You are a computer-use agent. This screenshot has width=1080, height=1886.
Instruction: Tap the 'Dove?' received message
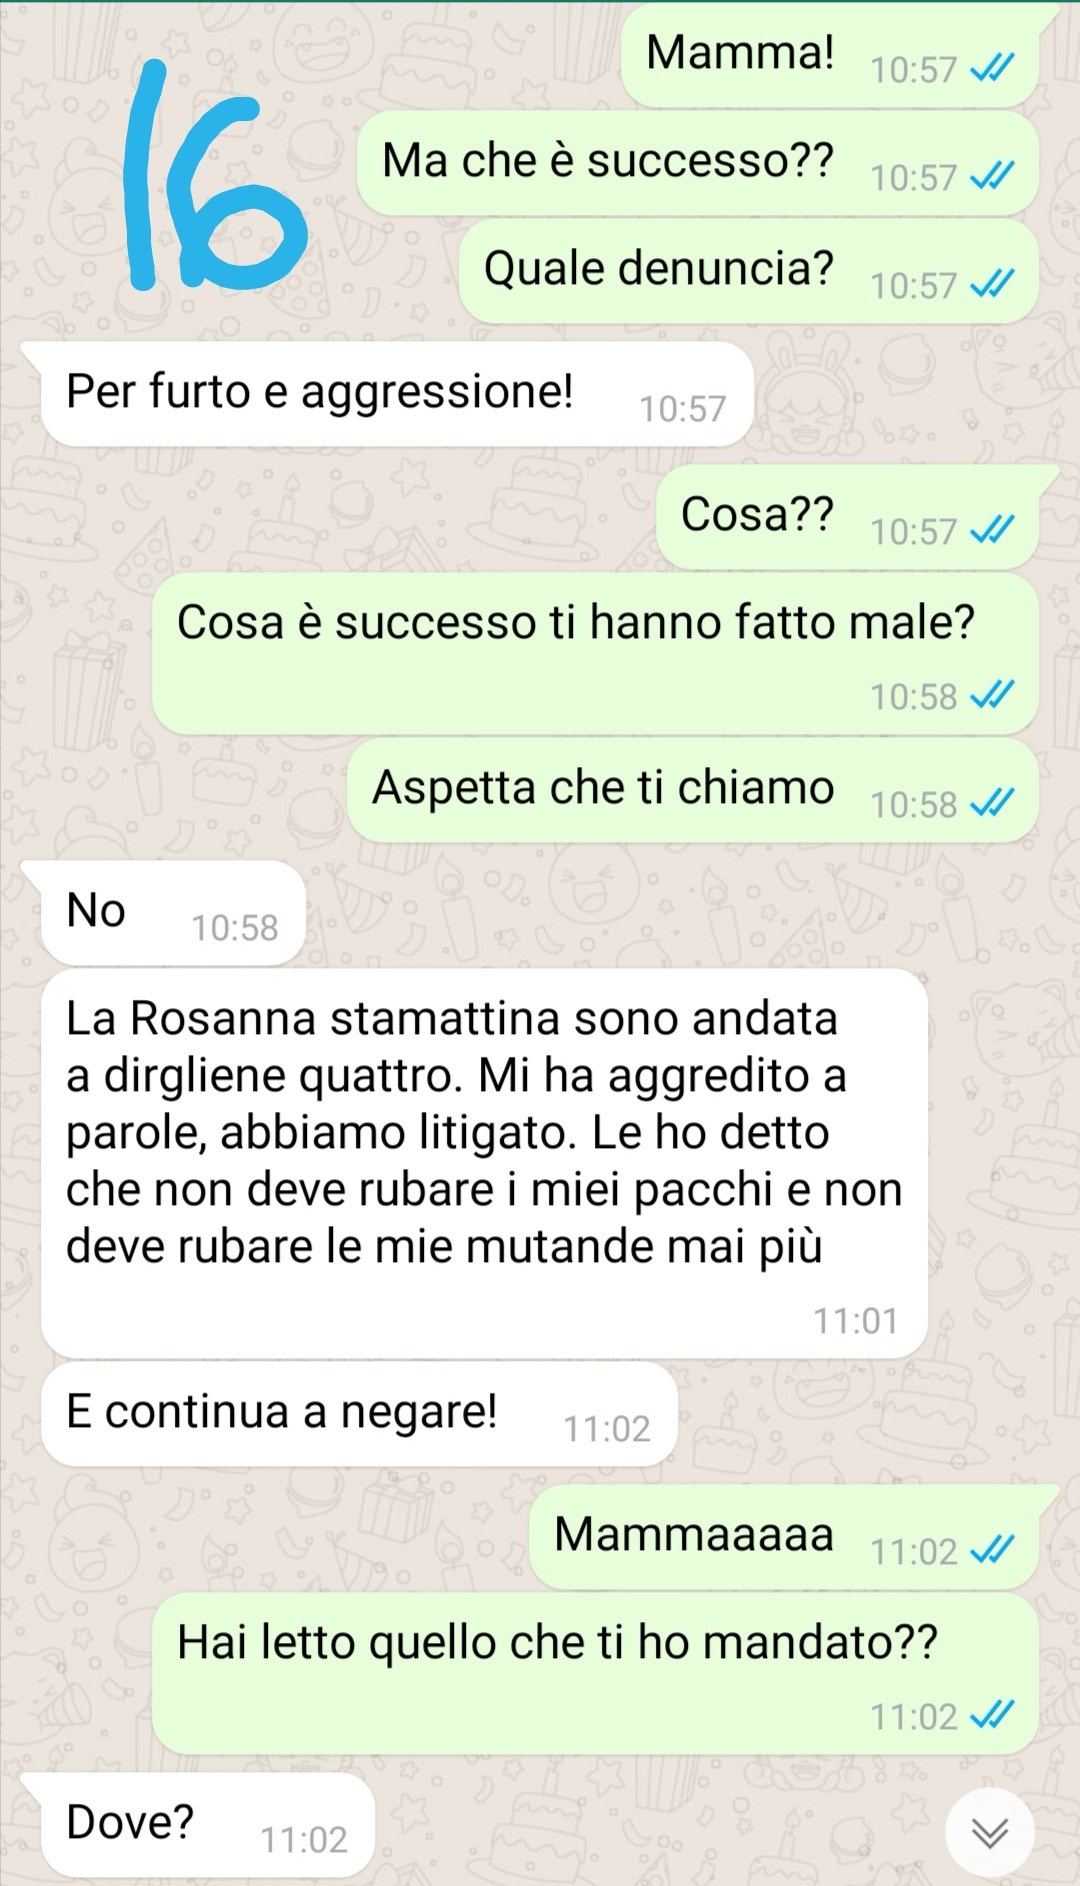click(x=208, y=1825)
